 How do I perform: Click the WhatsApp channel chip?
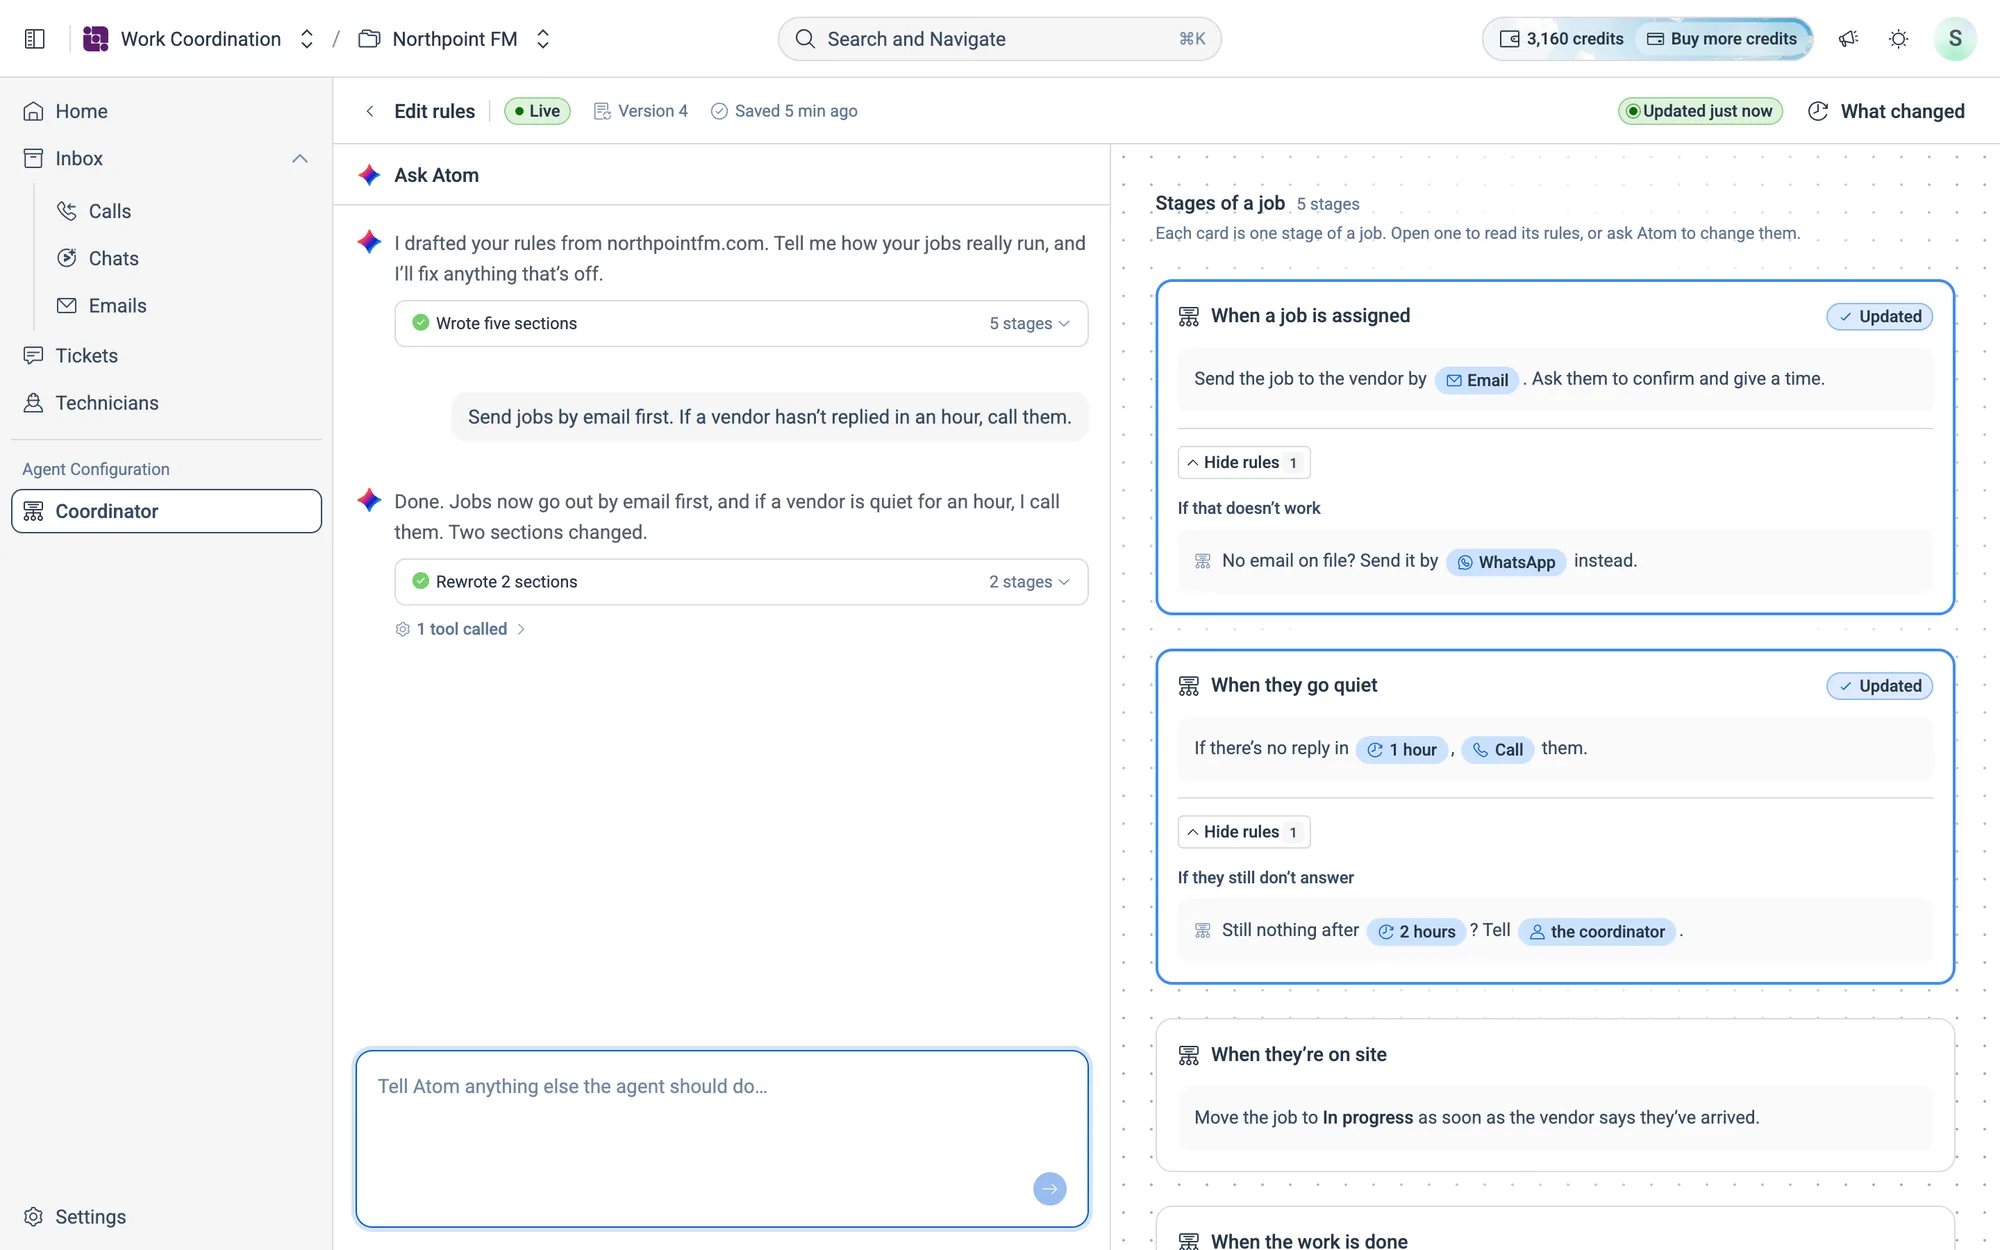coord(1506,562)
